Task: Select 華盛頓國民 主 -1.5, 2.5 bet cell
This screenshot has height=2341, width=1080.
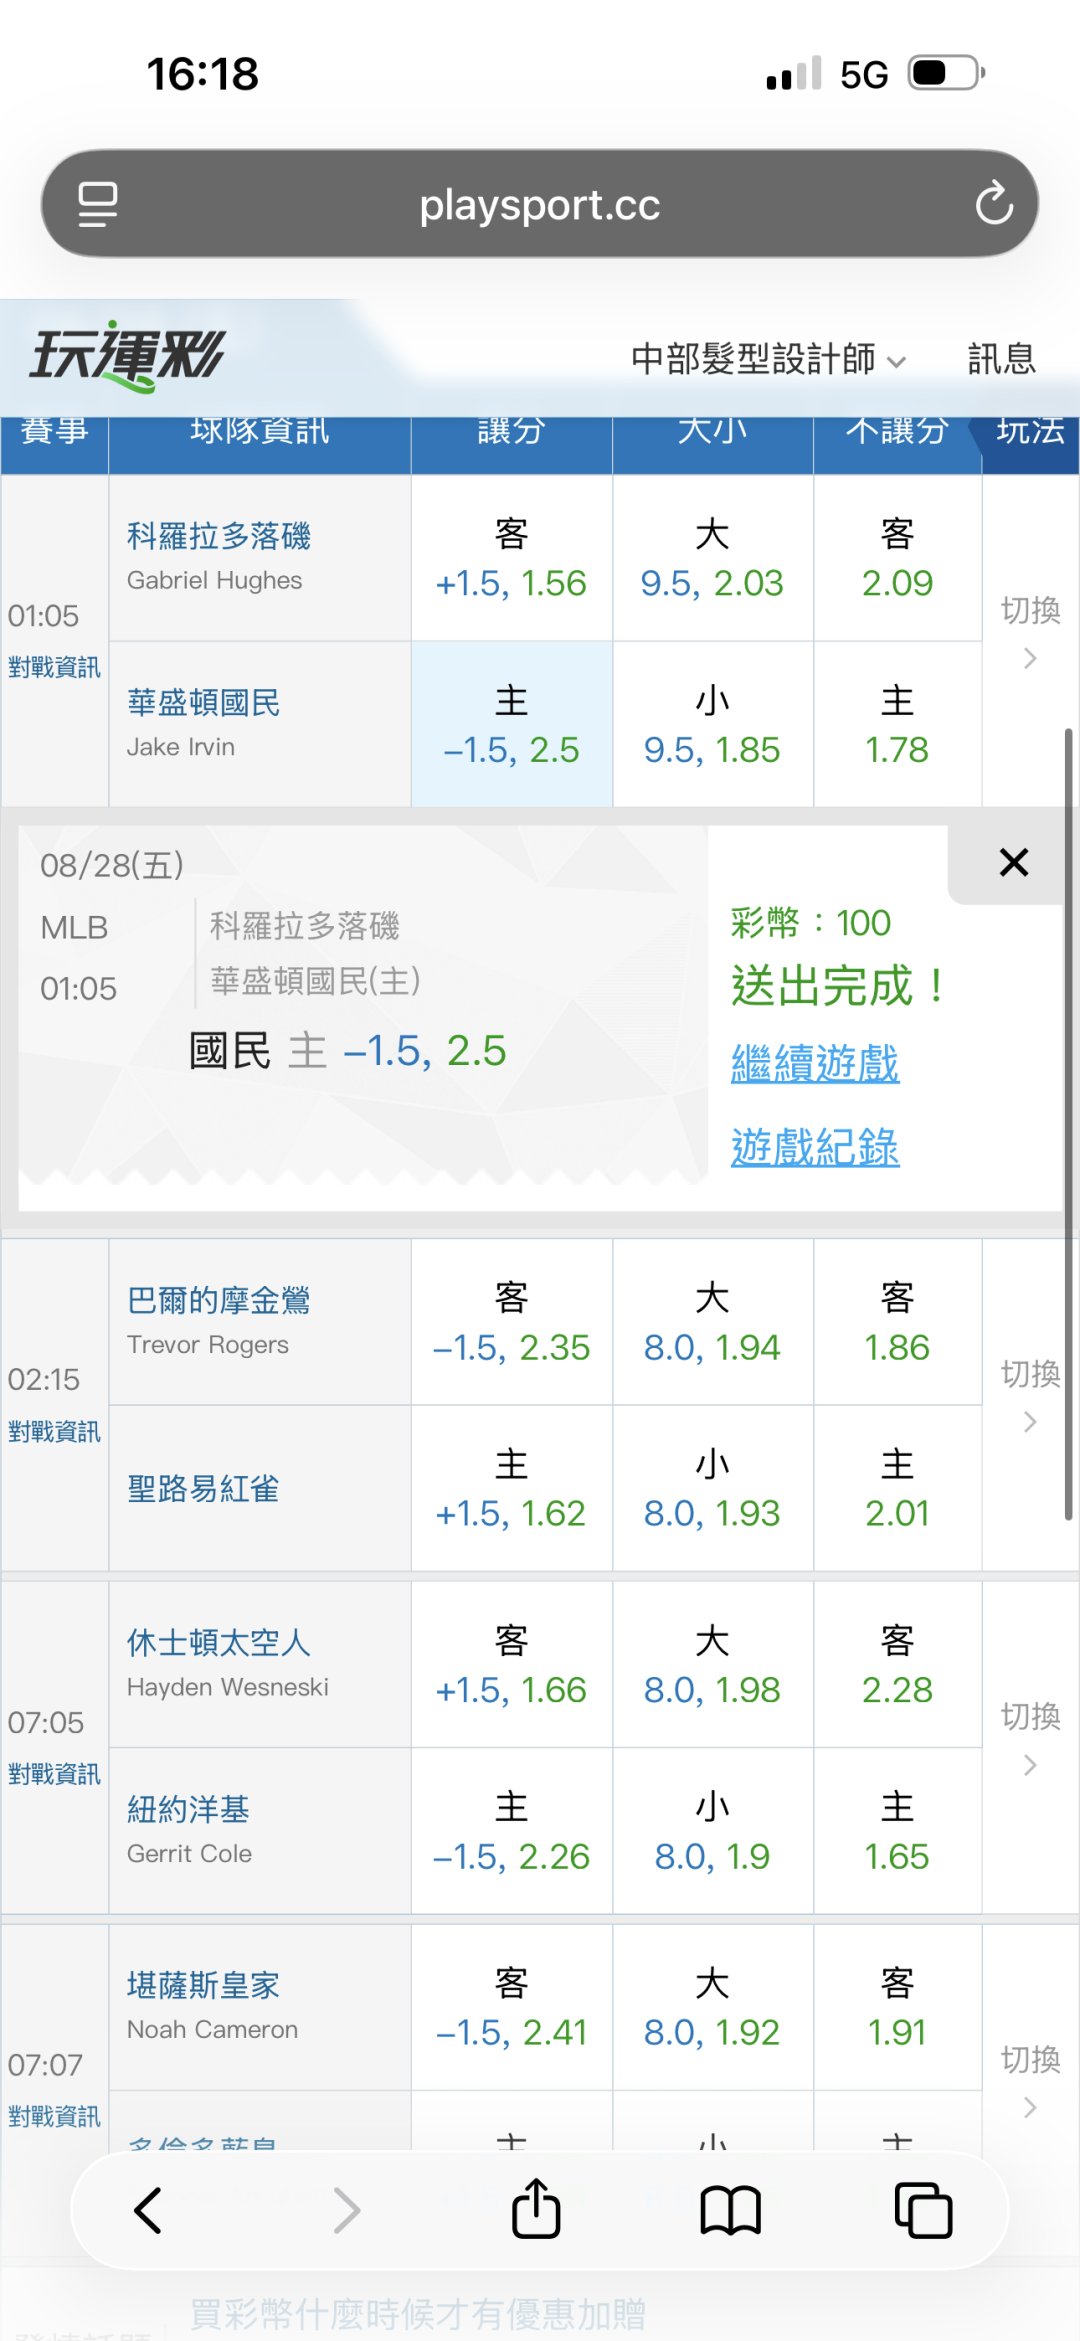Action: 511,724
